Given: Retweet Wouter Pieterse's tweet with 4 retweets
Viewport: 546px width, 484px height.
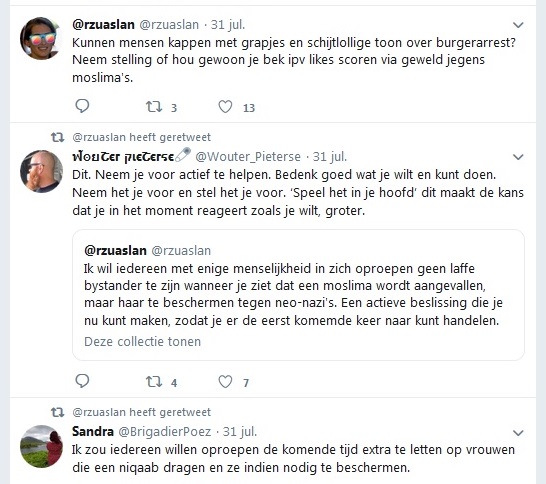Looking at the screenshot, I should [x=154, y=382].
